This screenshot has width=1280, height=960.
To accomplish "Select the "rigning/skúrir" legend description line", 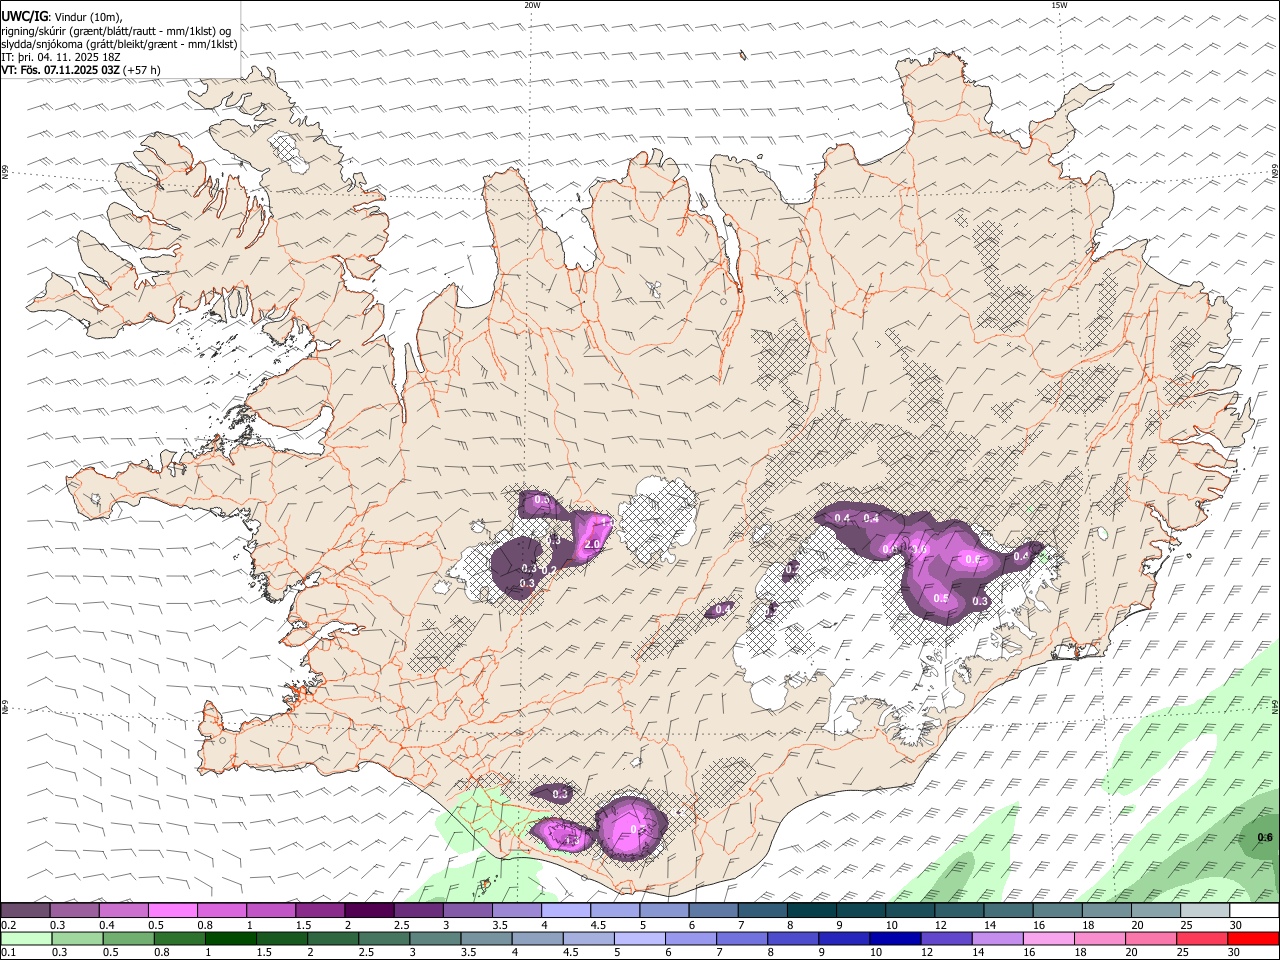I will (116, 31).
